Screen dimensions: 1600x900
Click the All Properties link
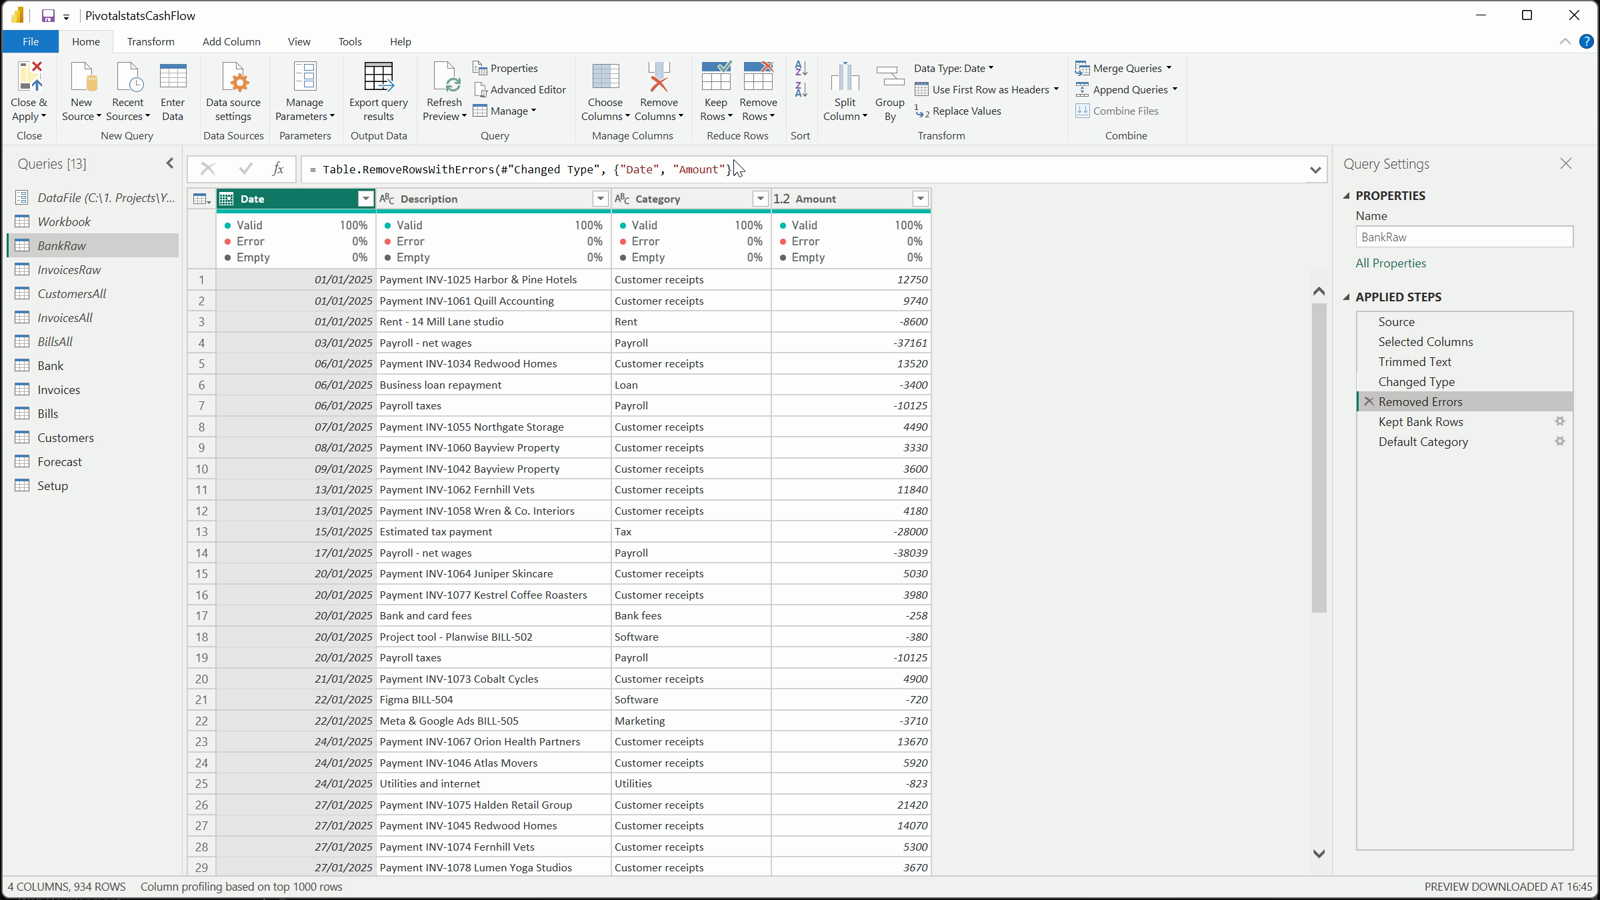tap(1391, 263)
